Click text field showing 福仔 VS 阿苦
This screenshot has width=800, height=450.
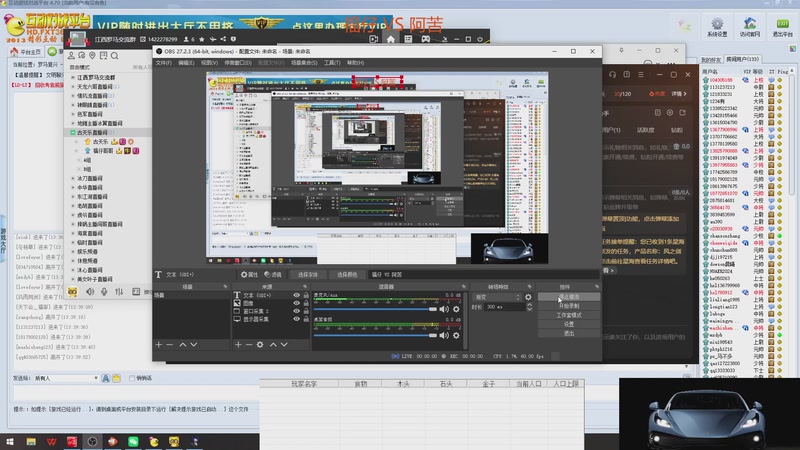[482, 274]
